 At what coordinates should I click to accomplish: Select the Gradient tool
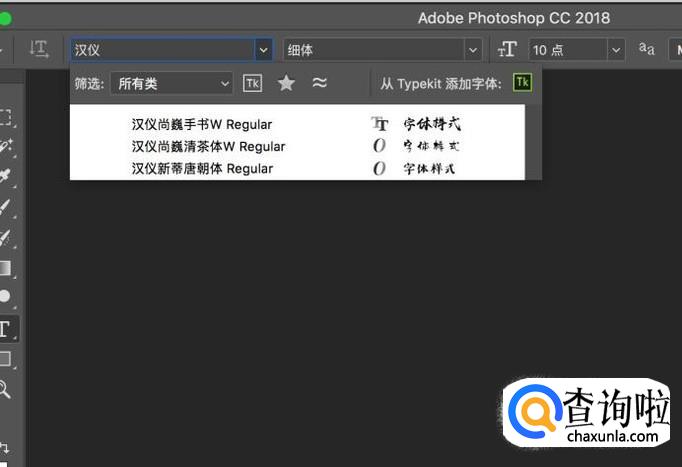point(5,267)
